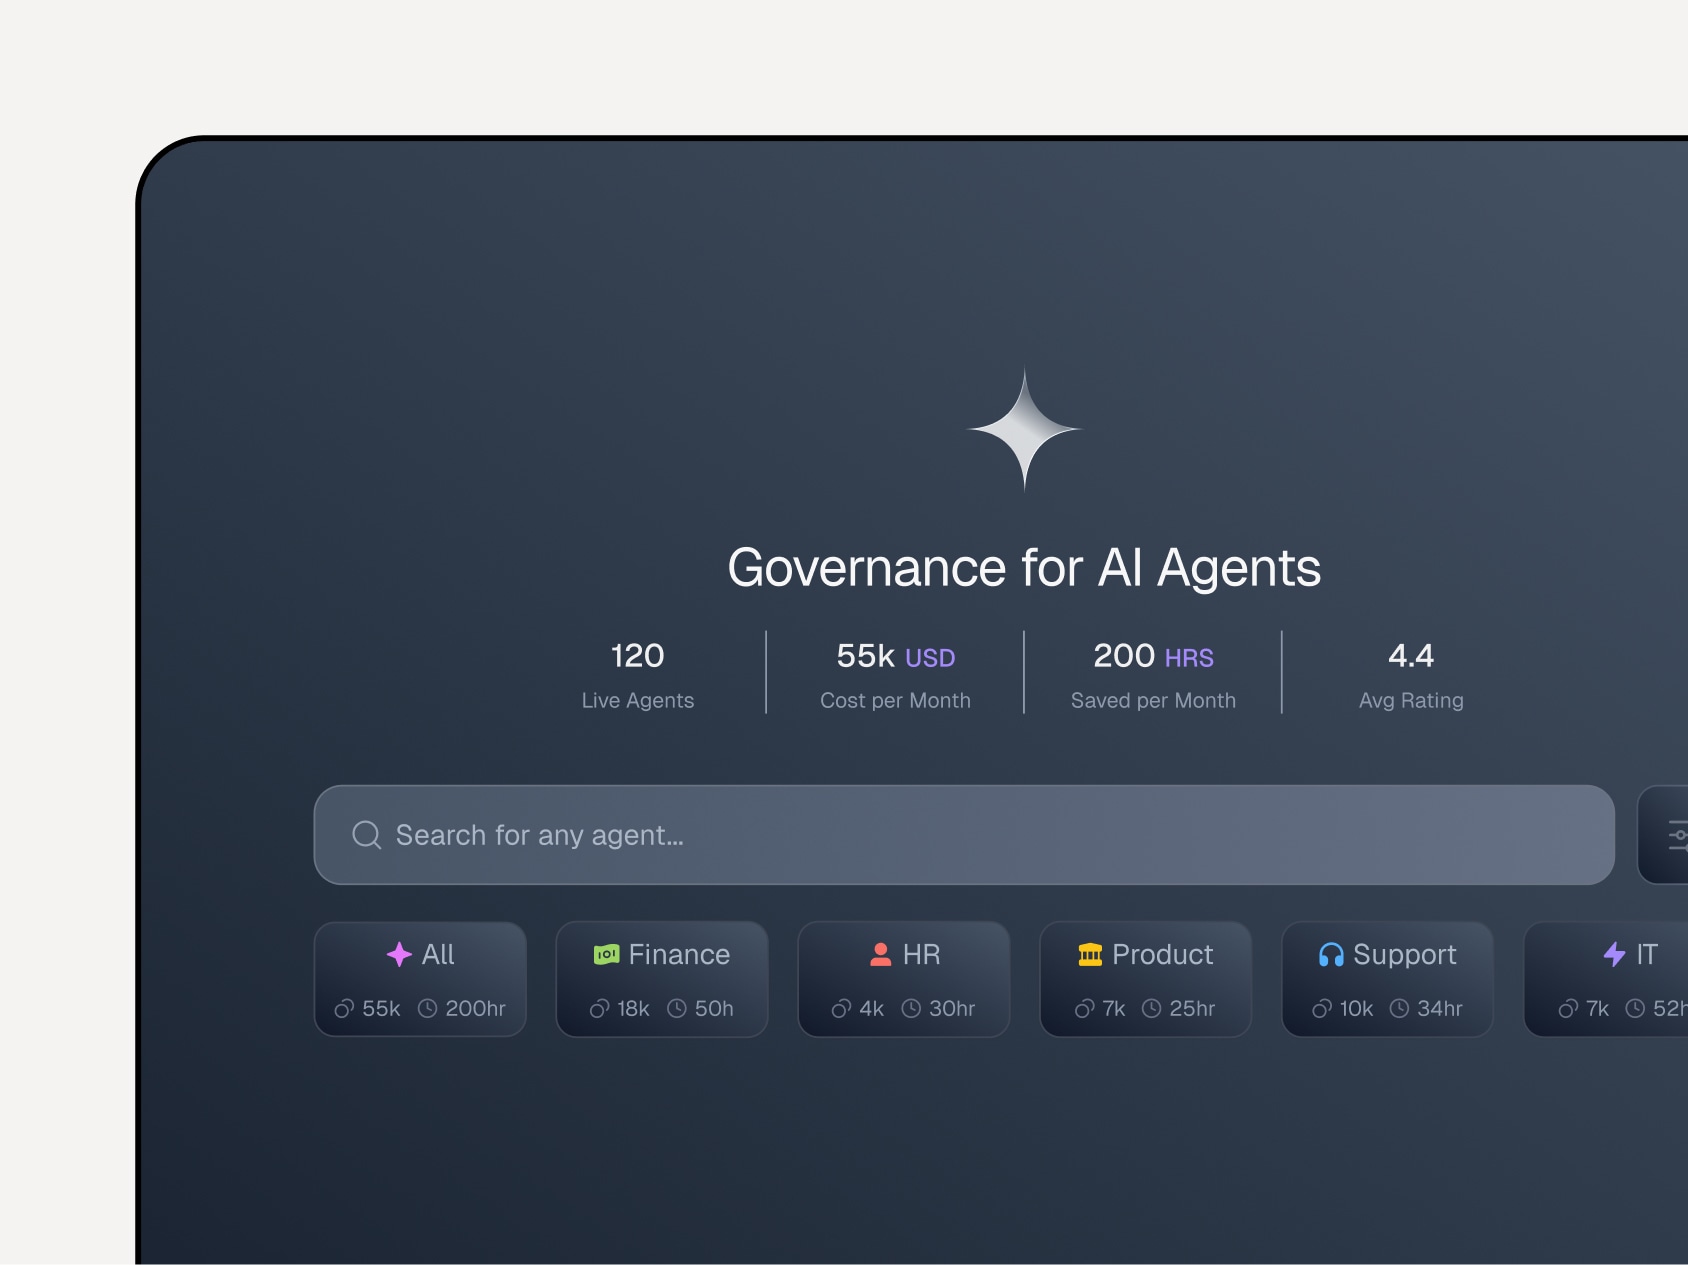
Task: Open the filter settings button
Action: (x=1664, y=835)
